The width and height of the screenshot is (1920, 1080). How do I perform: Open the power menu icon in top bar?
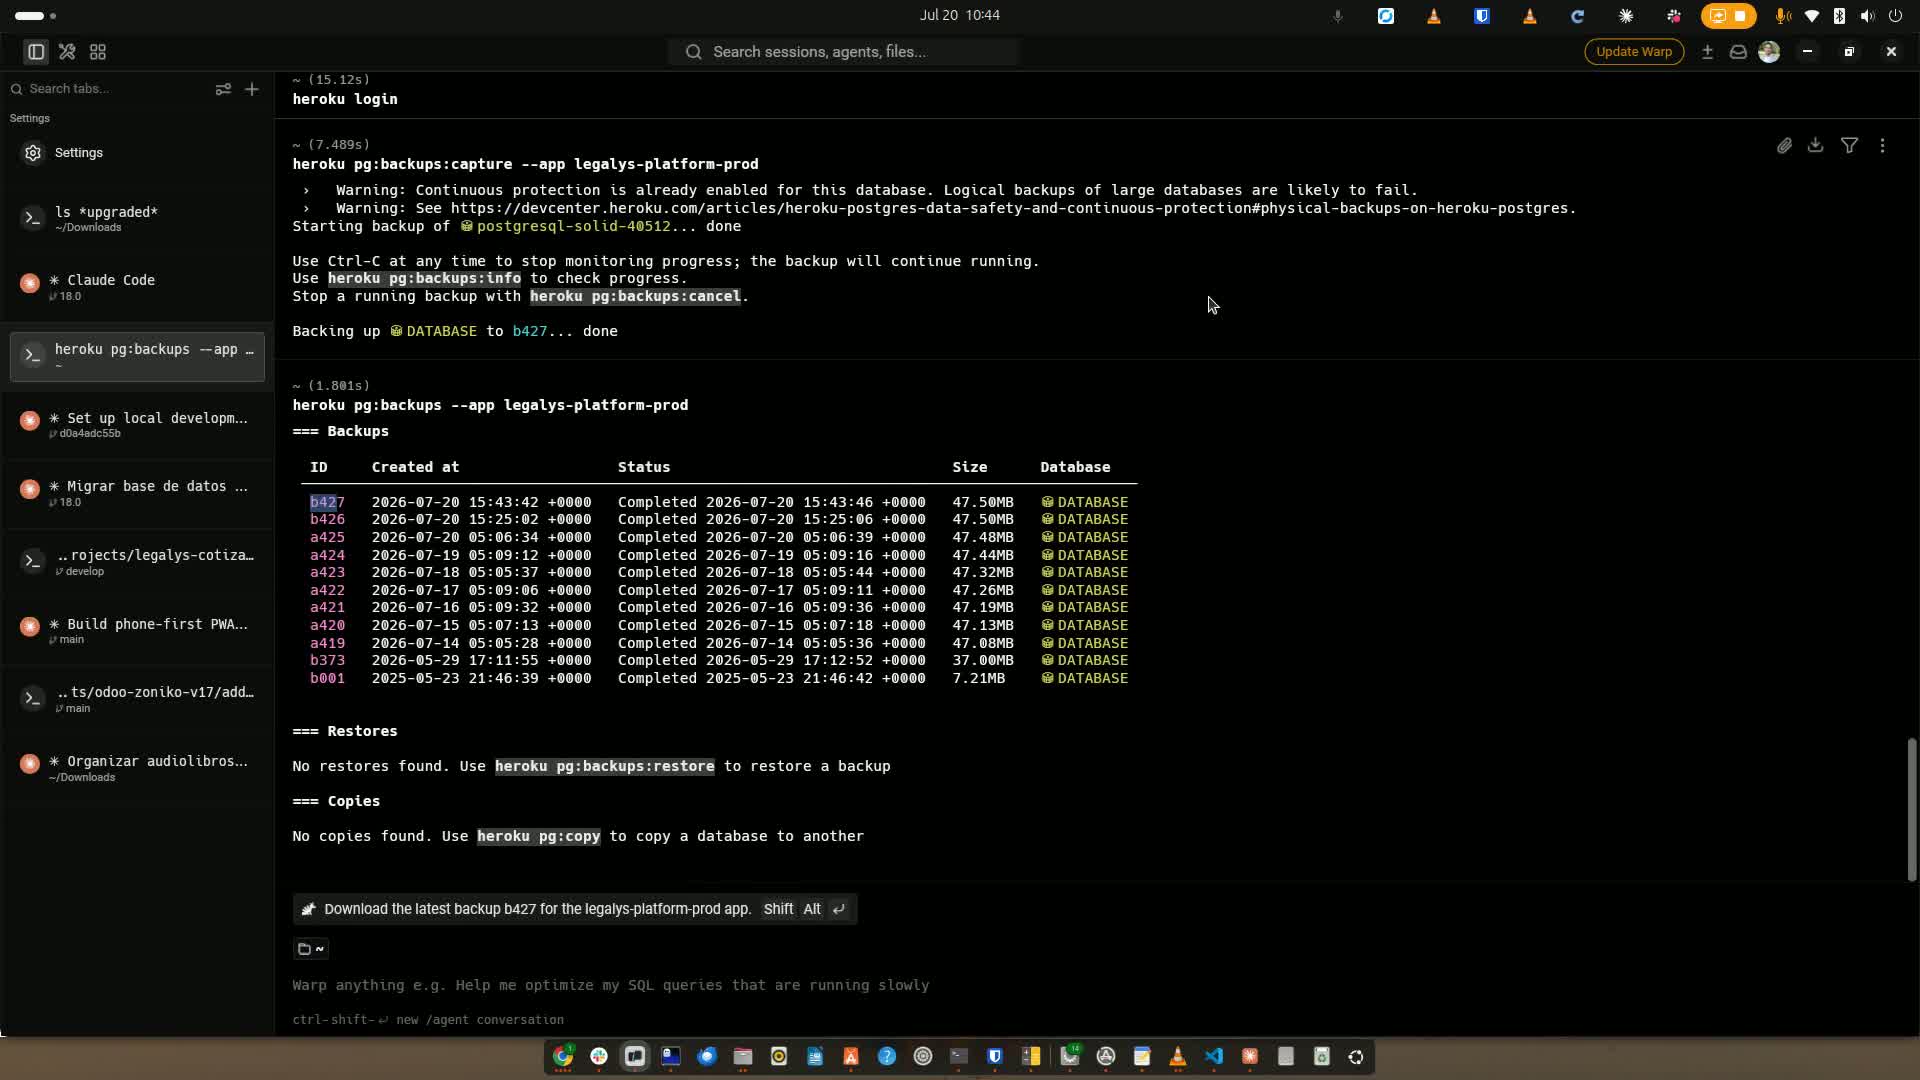pos(1895,16)
